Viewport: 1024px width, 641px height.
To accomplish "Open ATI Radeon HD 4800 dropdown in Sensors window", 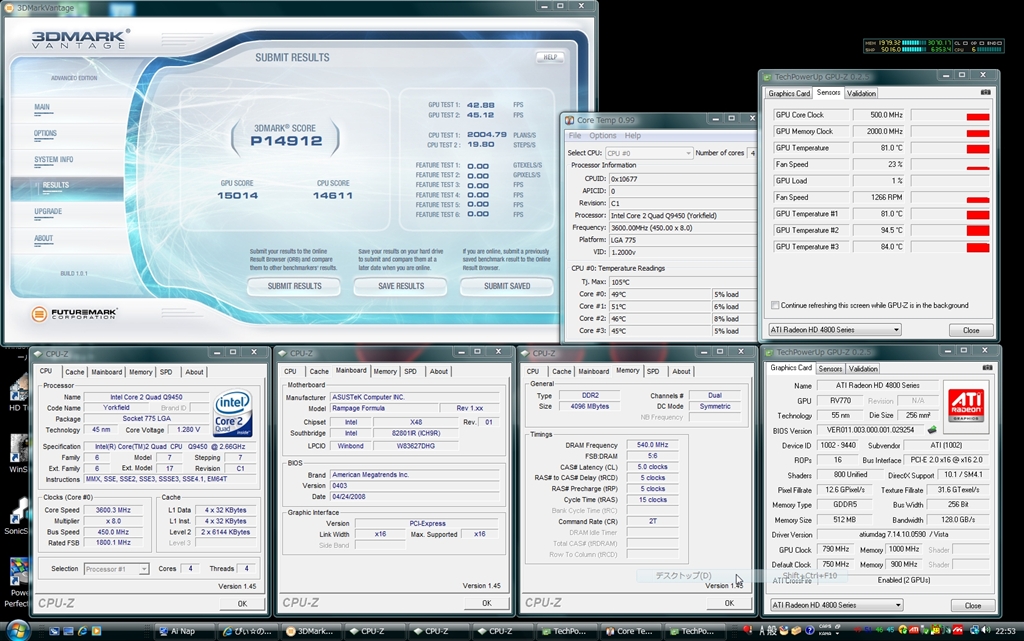I will click(835, 330).
